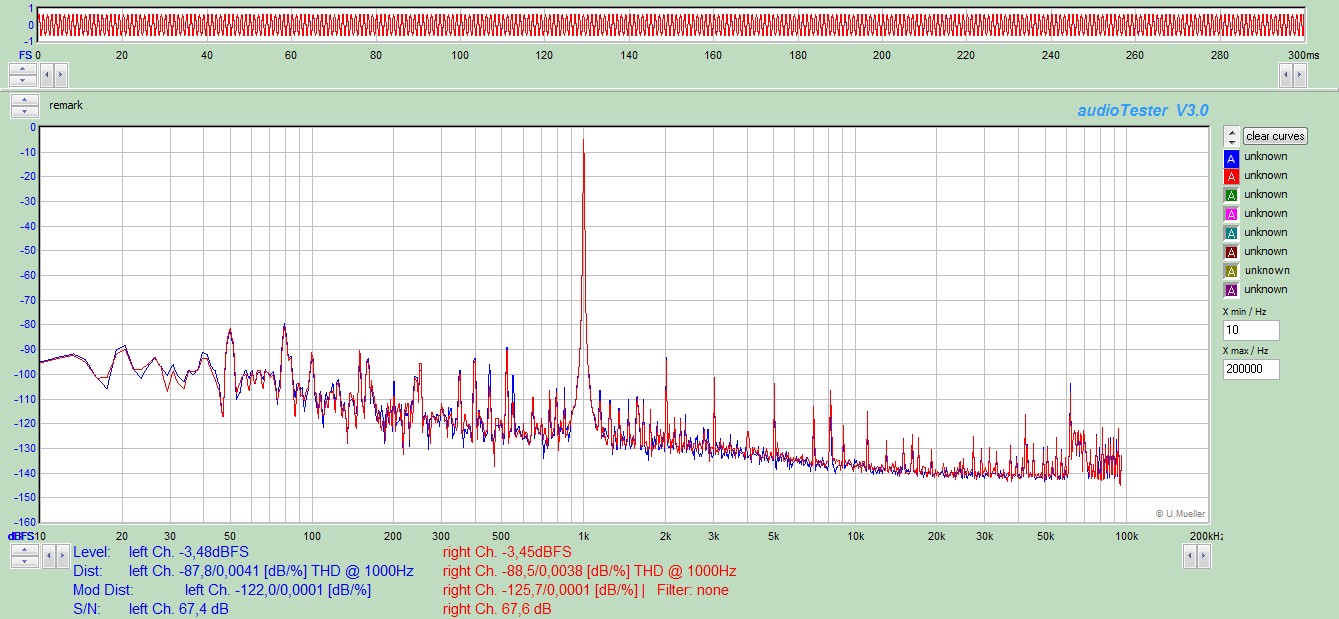
Task: Click down arrow beside the remark label
Action: point(23,110)
